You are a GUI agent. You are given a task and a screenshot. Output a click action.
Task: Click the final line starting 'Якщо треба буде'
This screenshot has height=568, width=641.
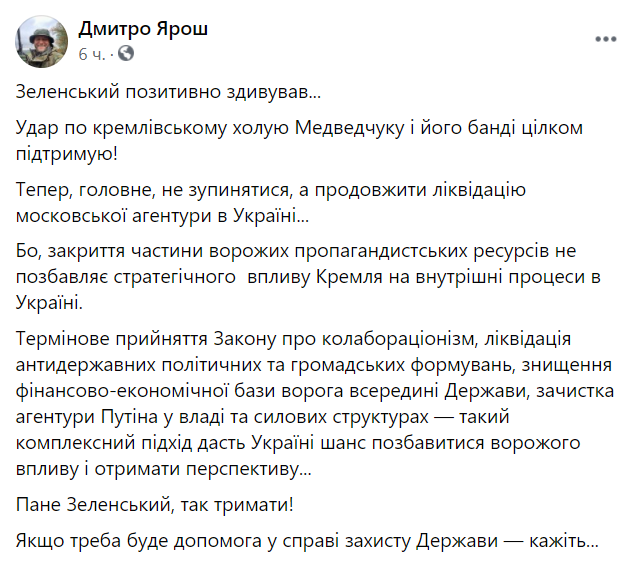[x=307, y=541]
